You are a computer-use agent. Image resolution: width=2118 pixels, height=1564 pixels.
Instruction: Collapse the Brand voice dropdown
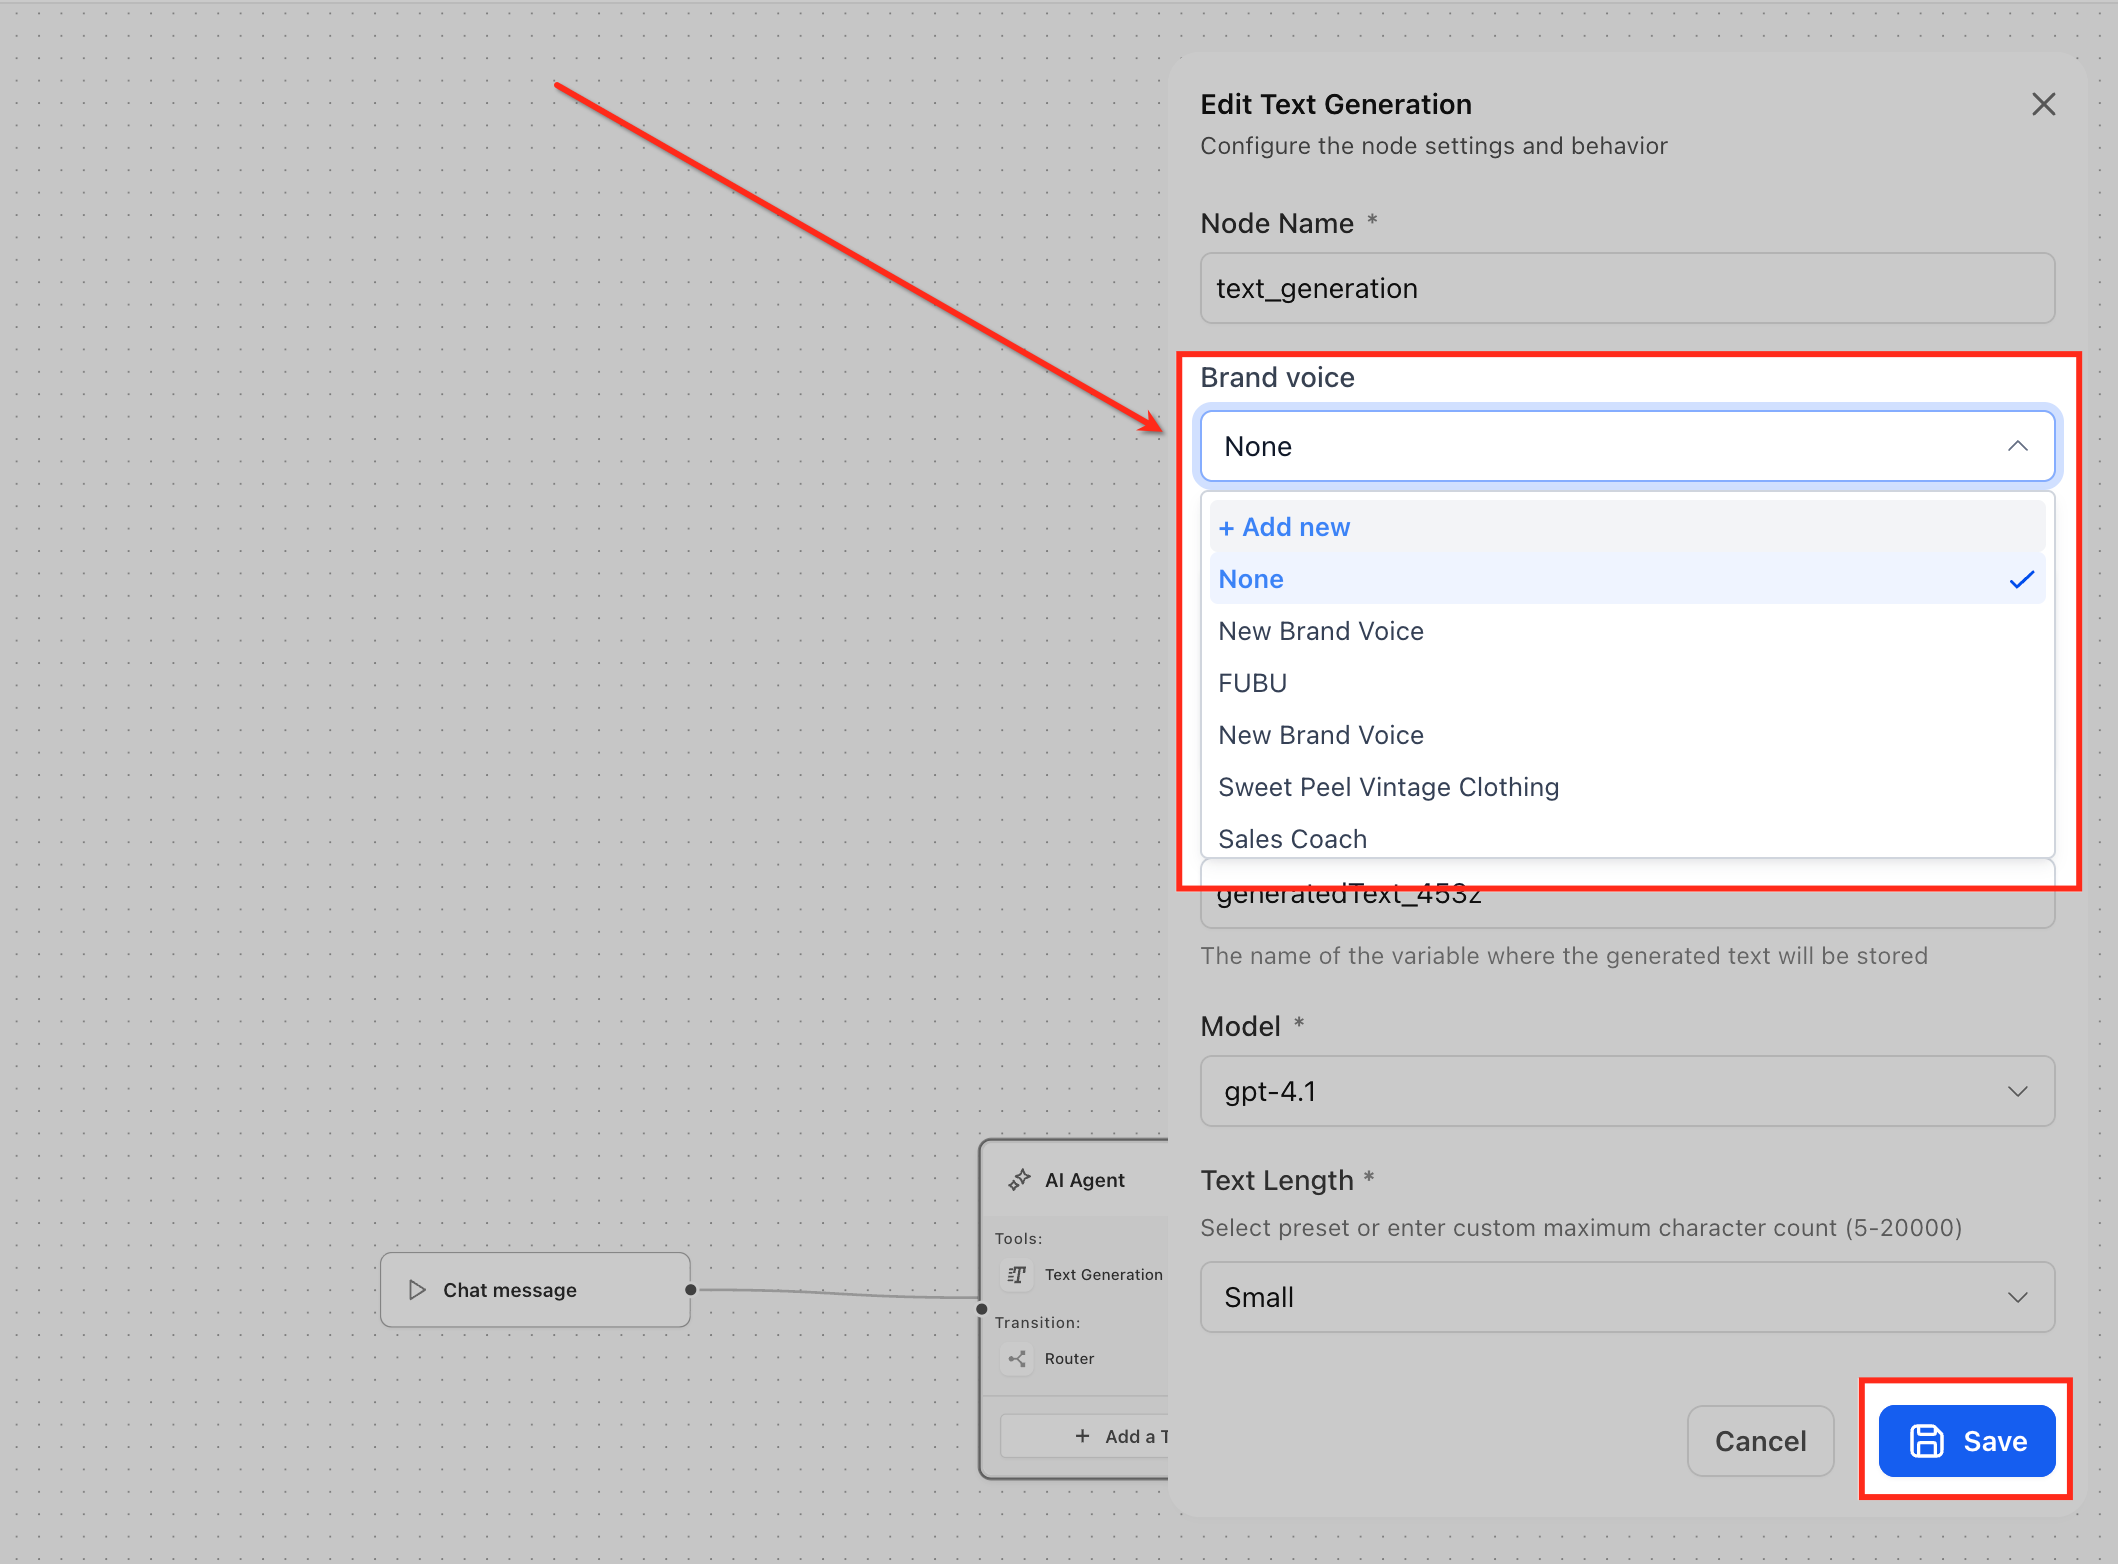tap(2017, 446)
